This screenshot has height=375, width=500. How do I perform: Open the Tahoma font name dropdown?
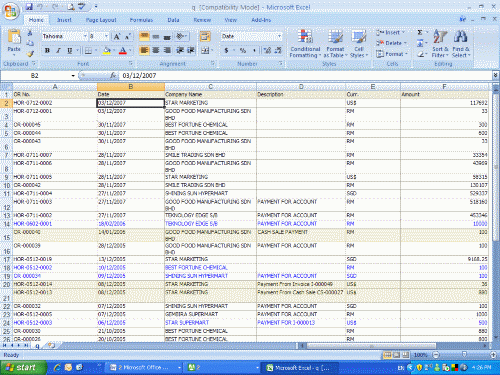(85, 36)
